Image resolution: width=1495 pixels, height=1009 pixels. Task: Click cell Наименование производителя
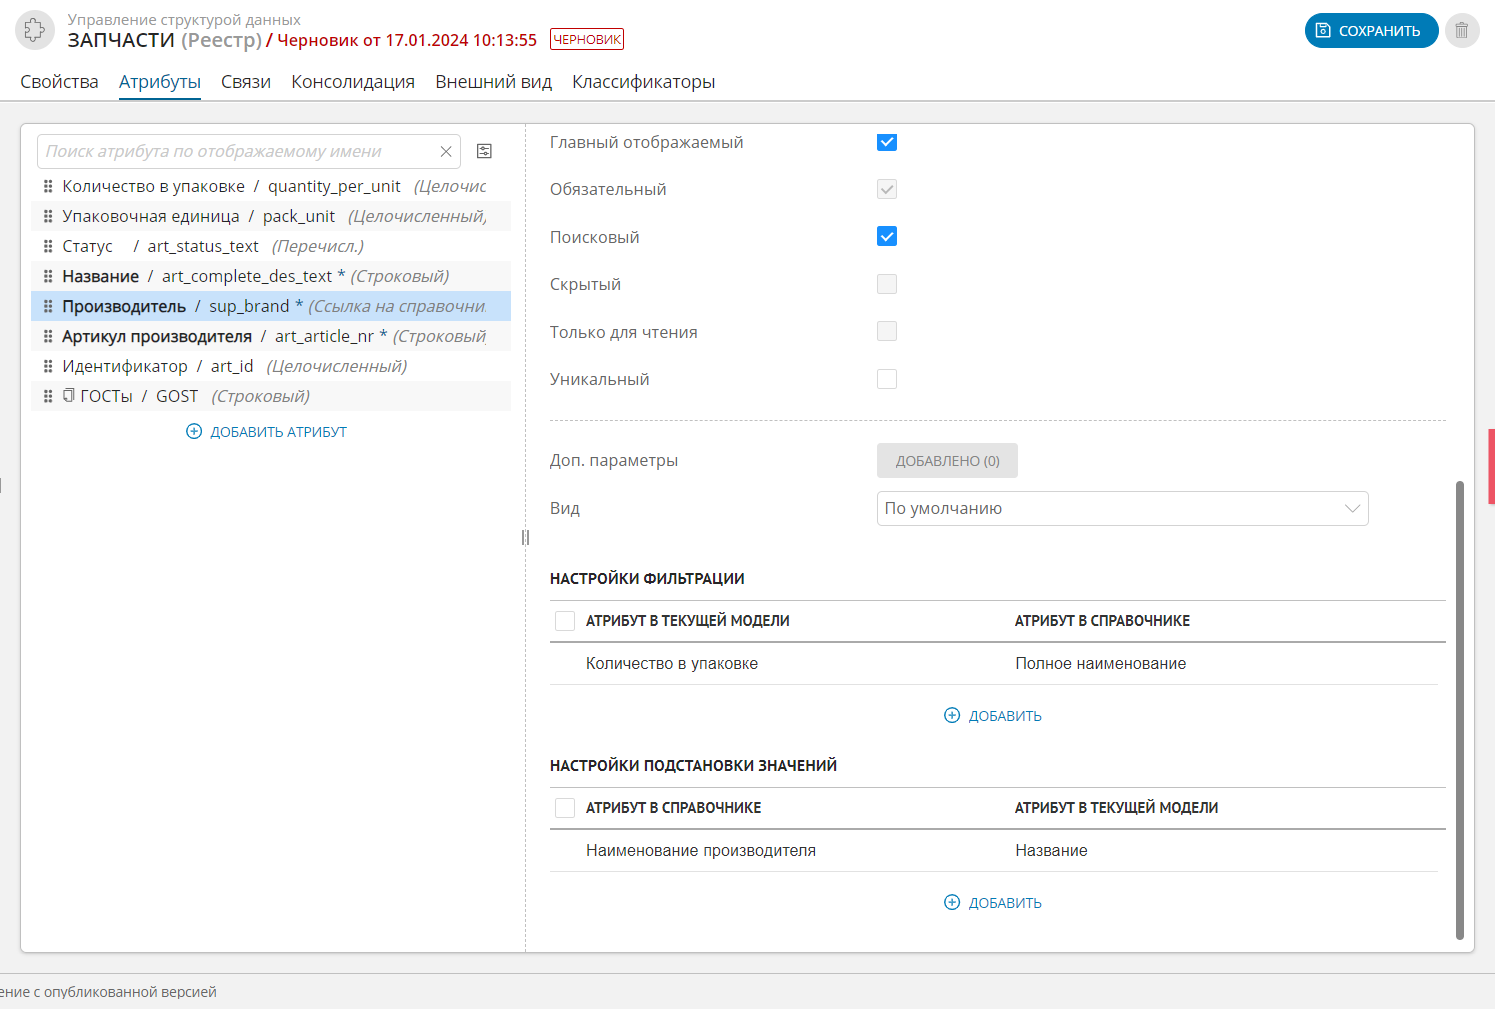click(x=701, y=851)
